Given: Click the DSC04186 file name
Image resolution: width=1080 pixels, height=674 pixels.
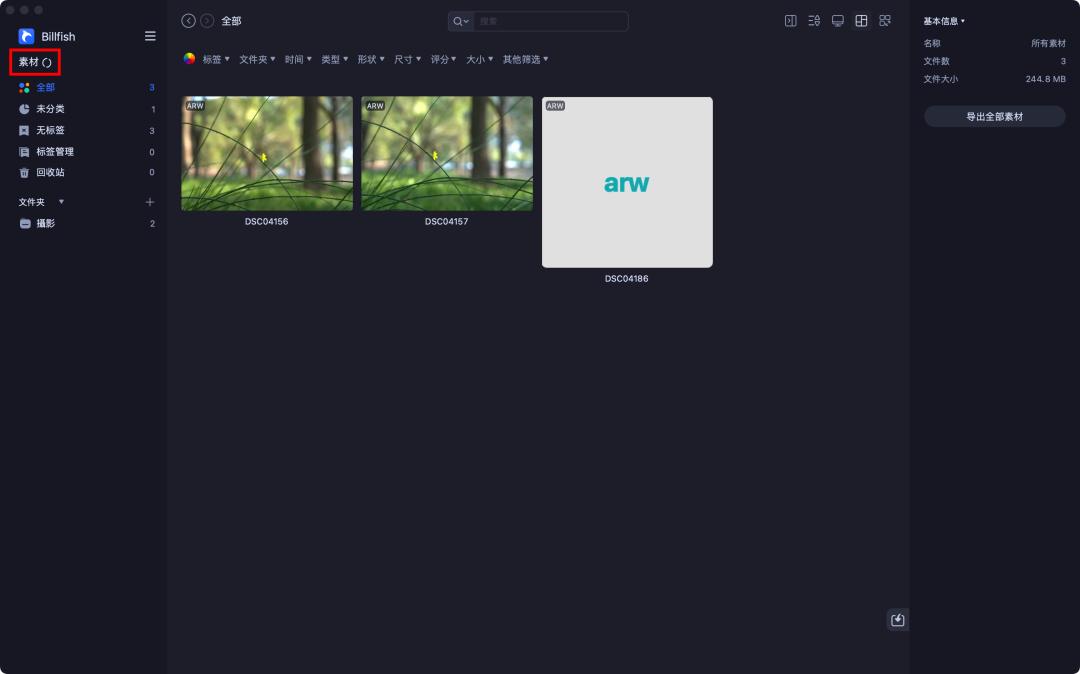Looking at the screenshot, I should point(627,279).
